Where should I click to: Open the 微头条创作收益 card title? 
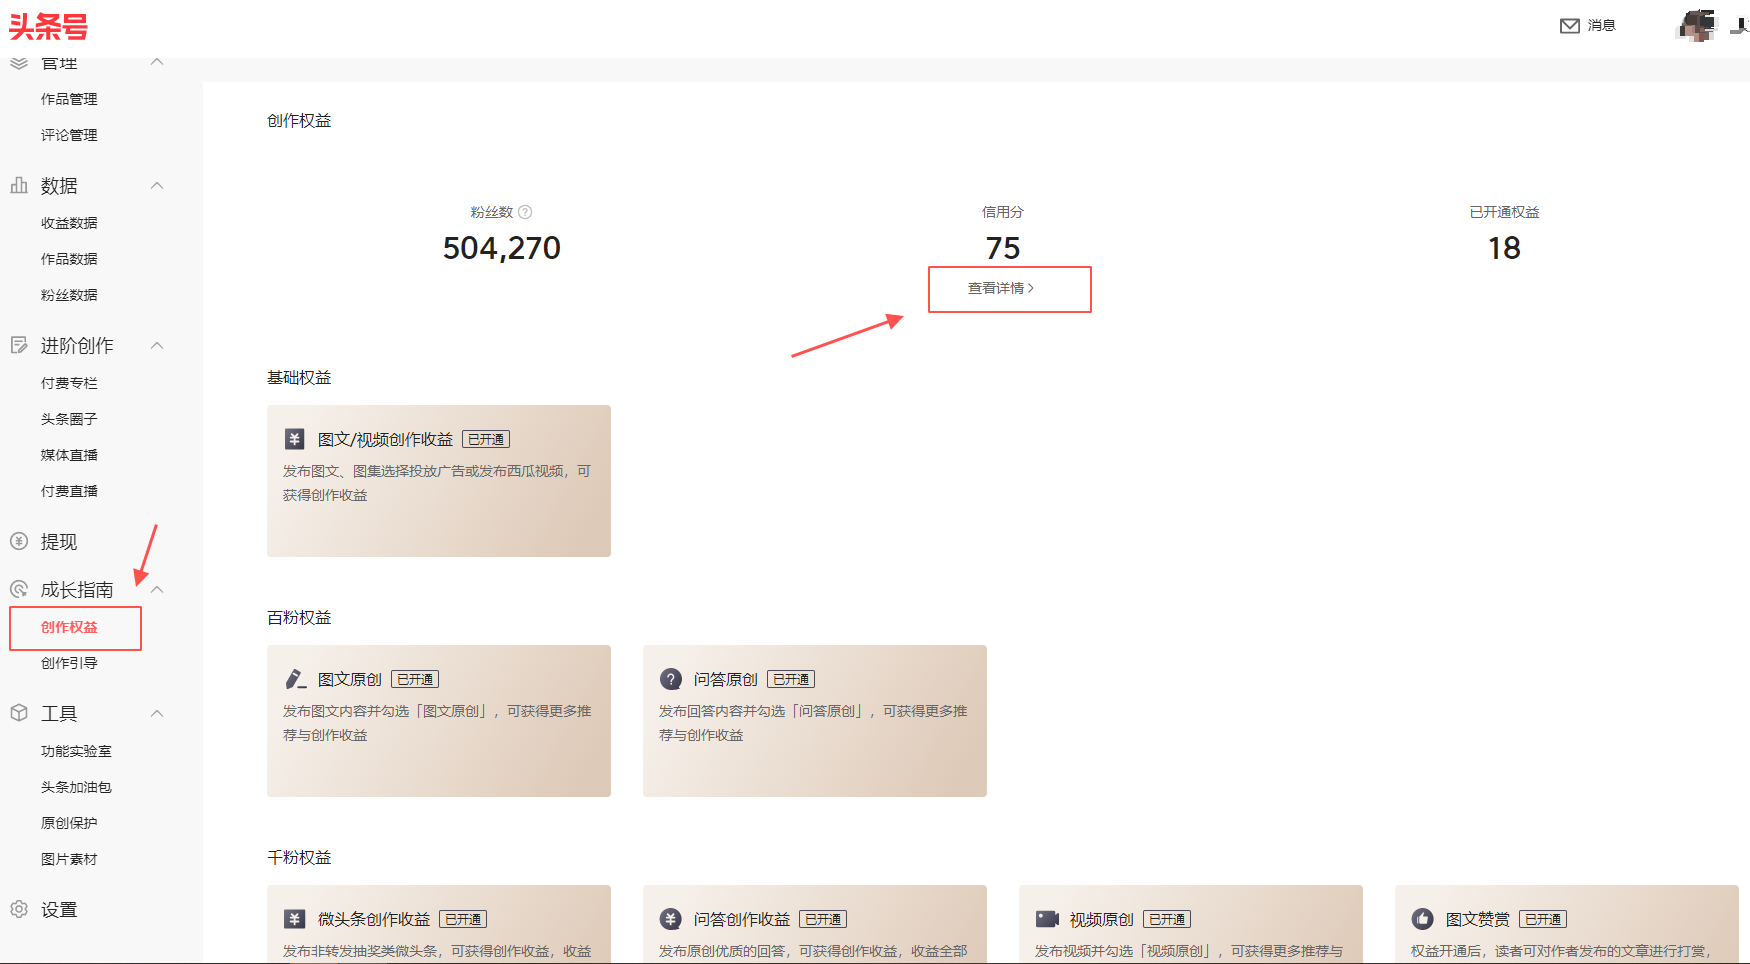coord(374,919)
